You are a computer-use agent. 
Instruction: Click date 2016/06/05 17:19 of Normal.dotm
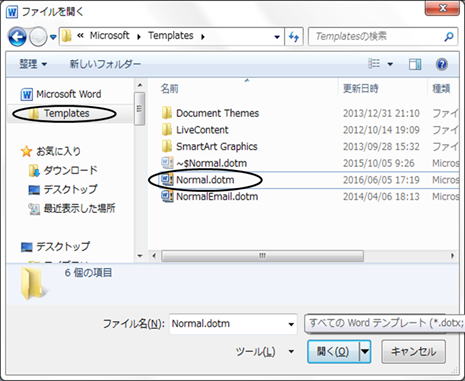point(381,180)
